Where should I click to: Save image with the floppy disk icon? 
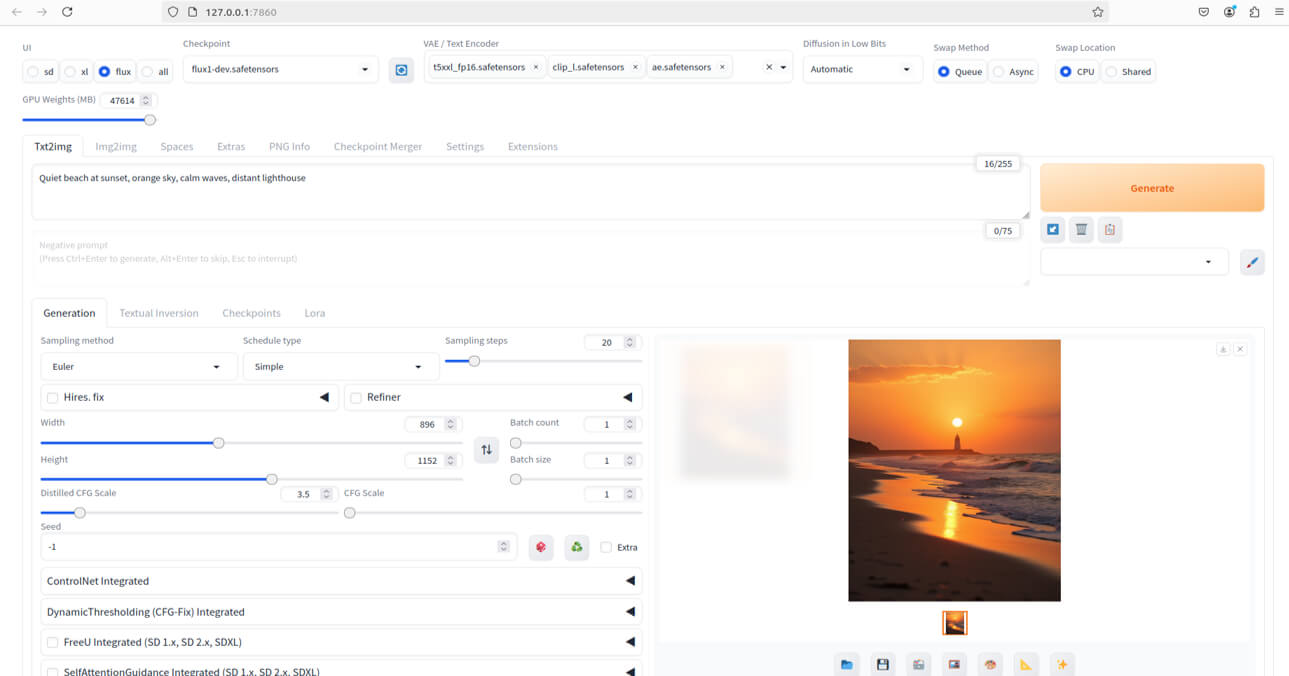click(x=882, y=664)
